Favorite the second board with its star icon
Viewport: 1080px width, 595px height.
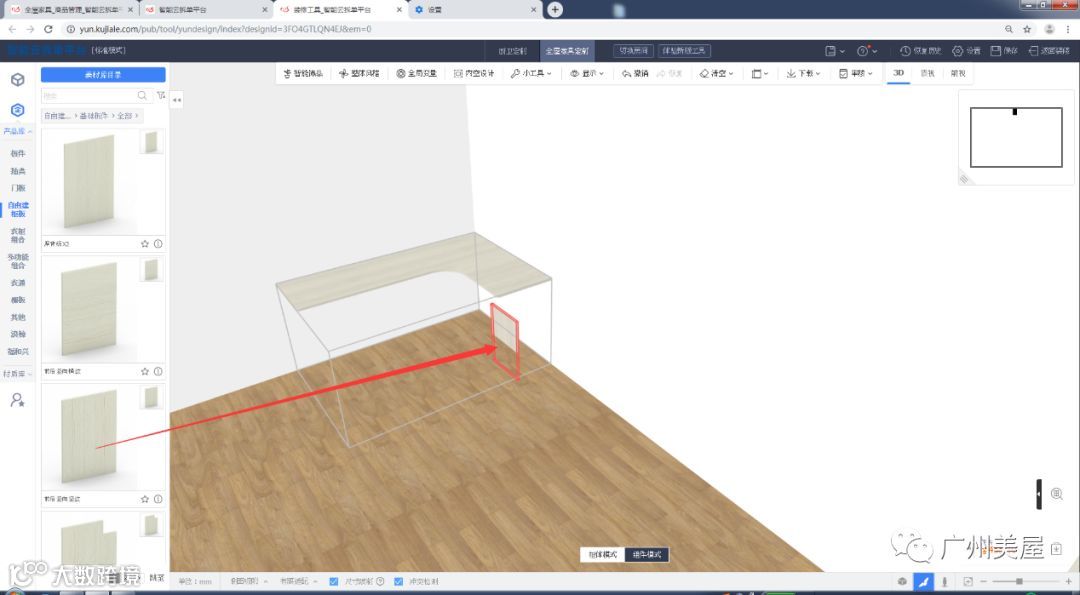point(145,371)
